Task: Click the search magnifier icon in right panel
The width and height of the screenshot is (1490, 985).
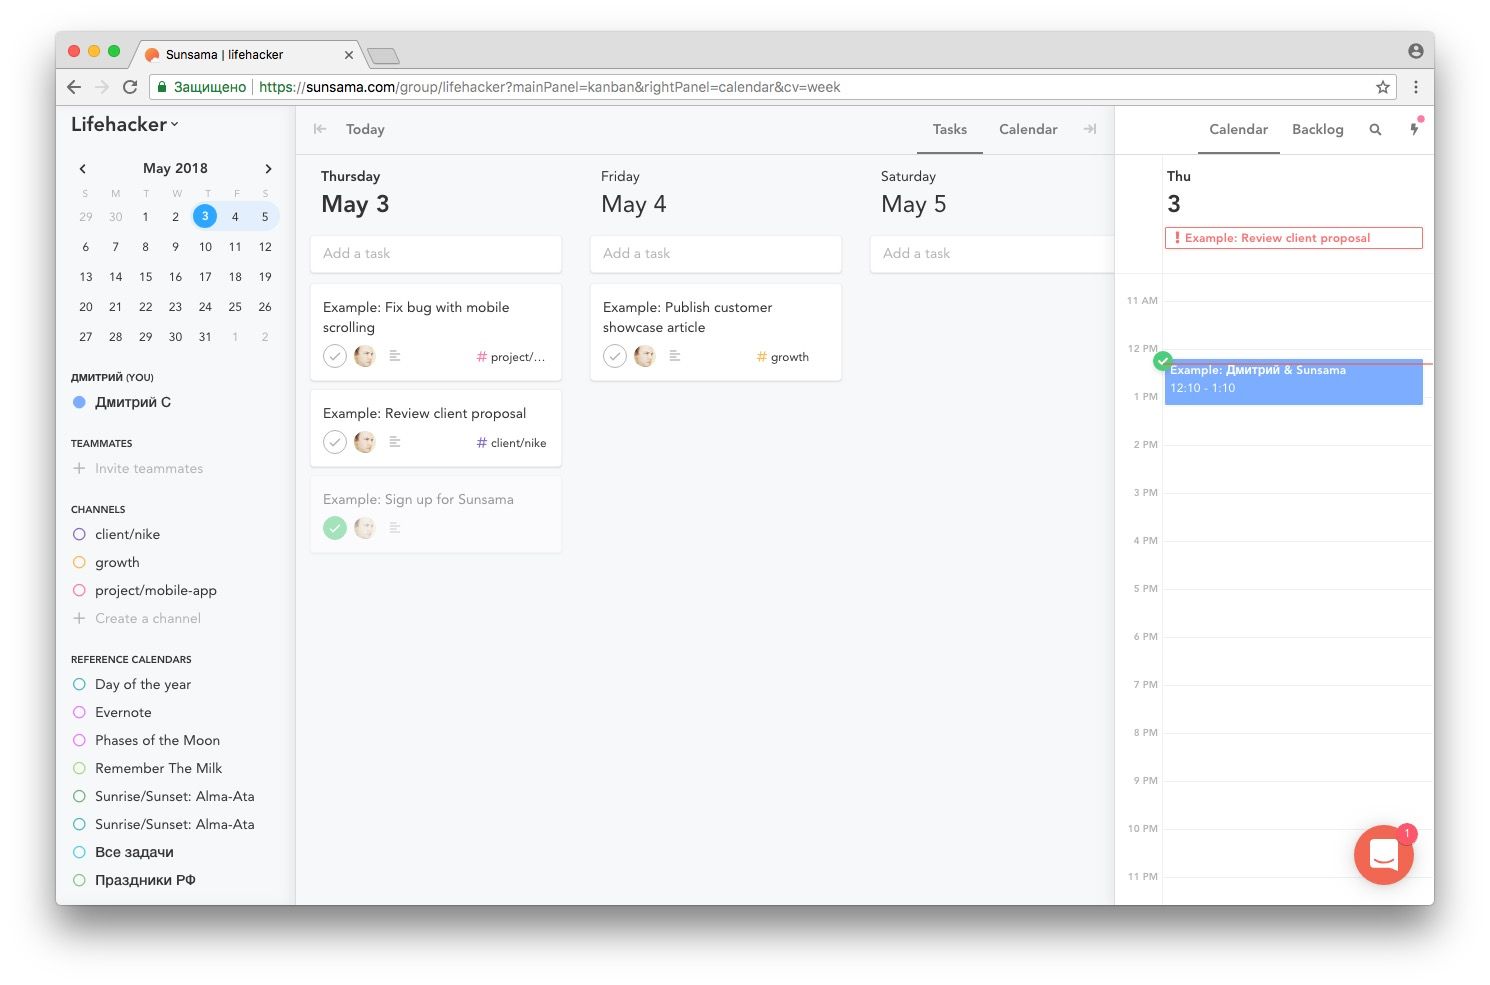Action: 1375,130
